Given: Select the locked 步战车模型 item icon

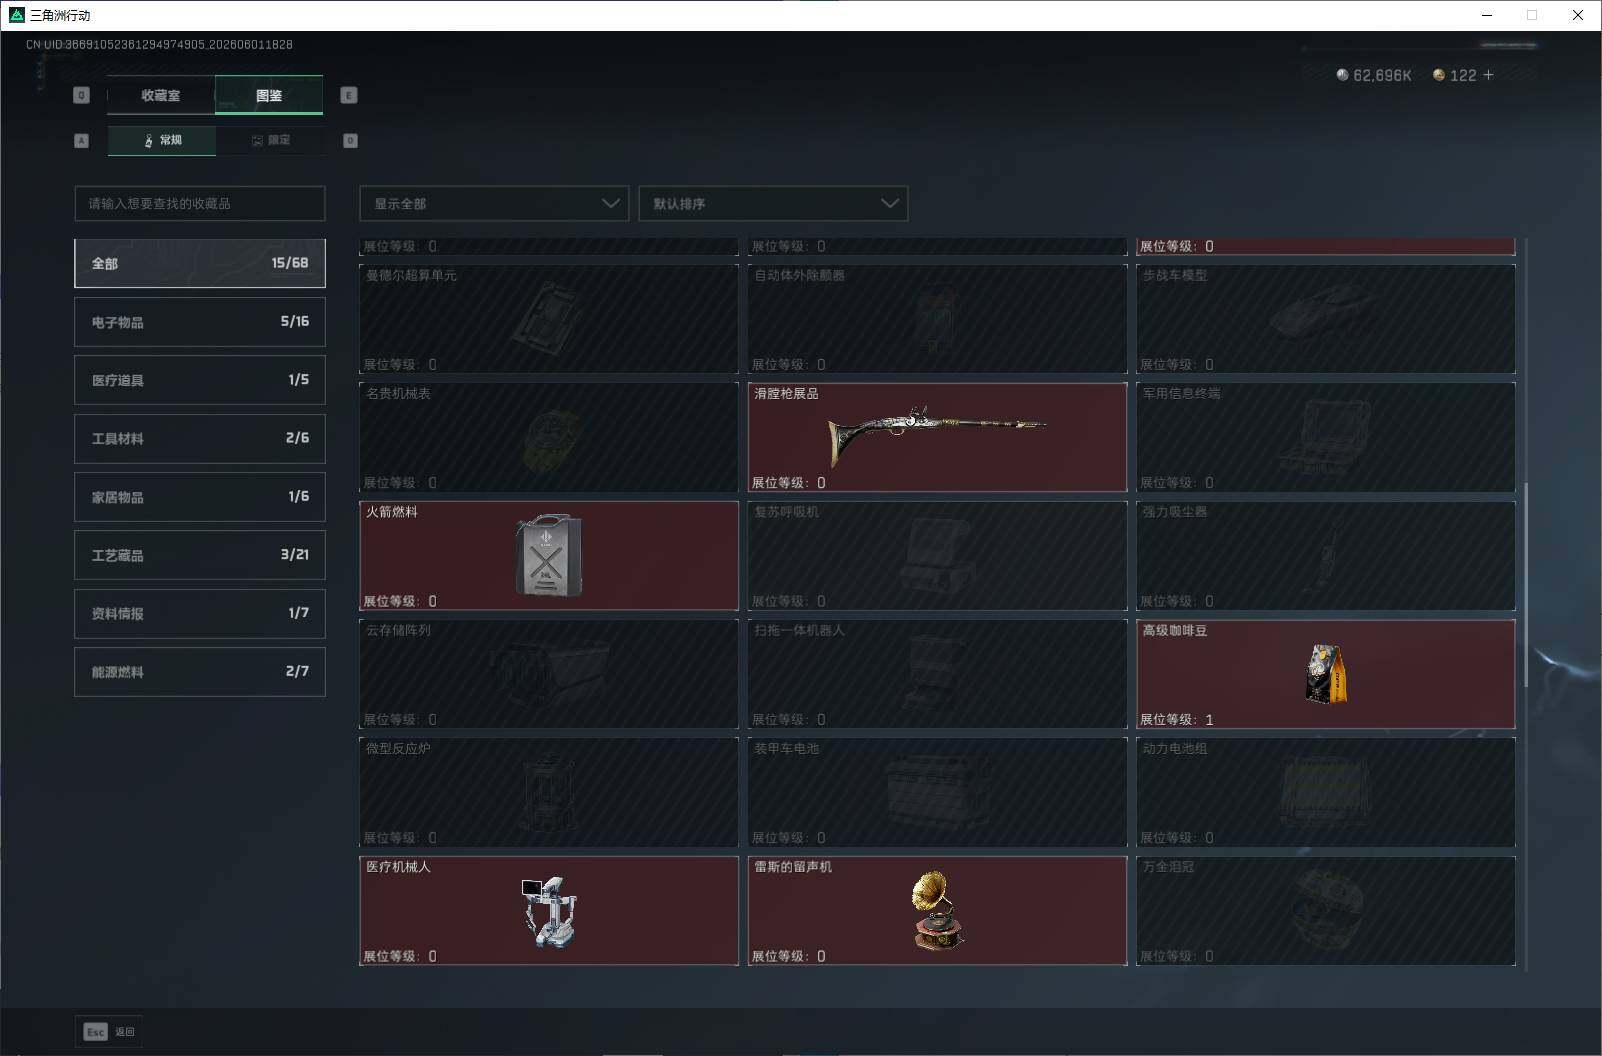Looking at the screenshot, I should (1326, 312).
